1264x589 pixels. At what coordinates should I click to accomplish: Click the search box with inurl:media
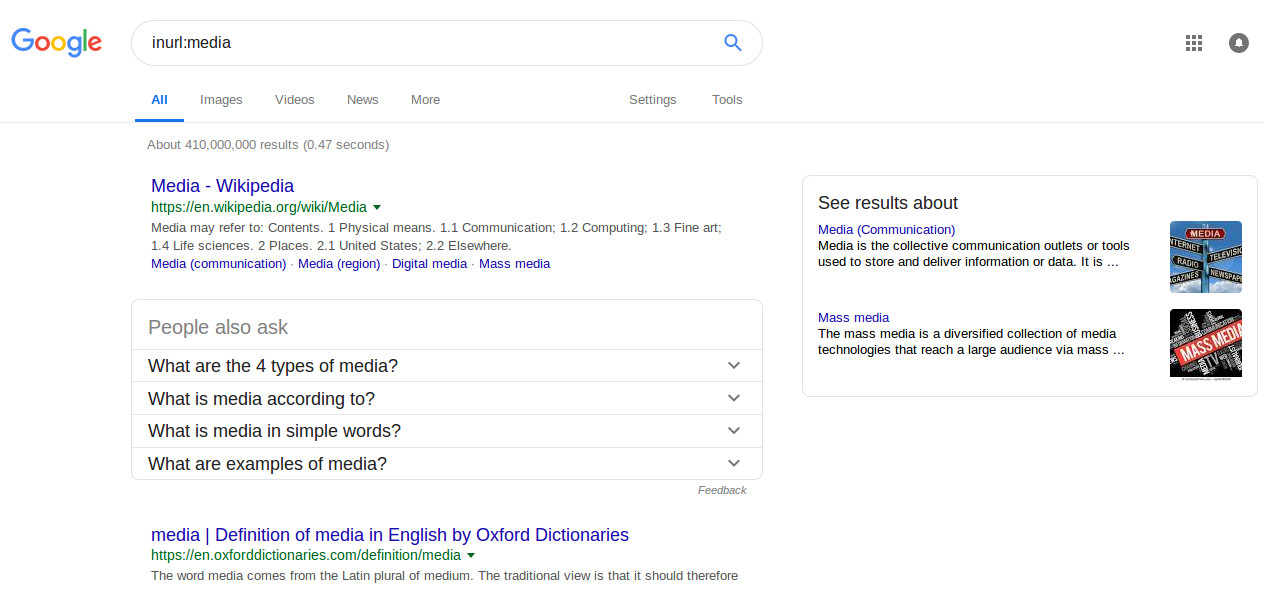[x=446, y=43]
